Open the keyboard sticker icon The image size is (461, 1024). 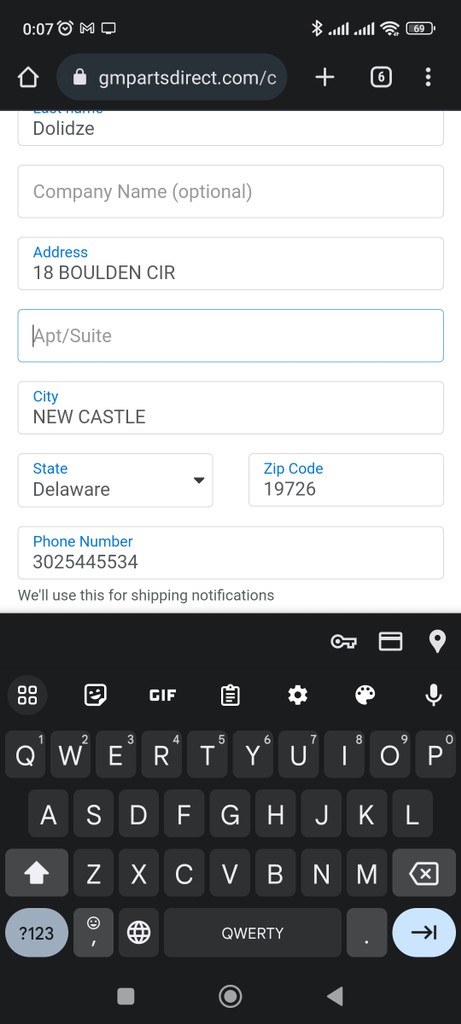pyautogui.click(x=95, y=695)
